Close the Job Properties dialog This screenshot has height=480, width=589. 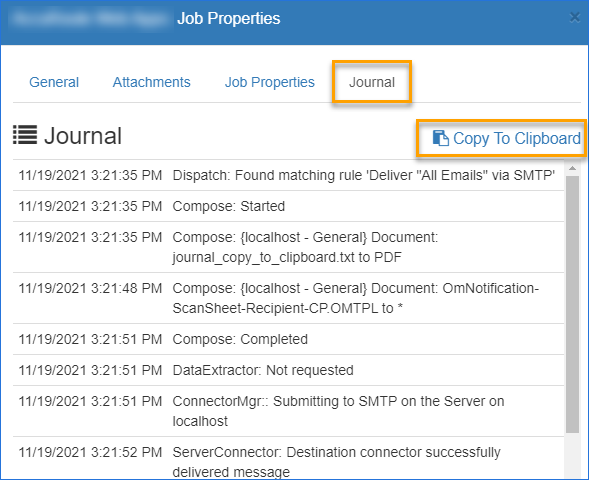click(575, 17)
